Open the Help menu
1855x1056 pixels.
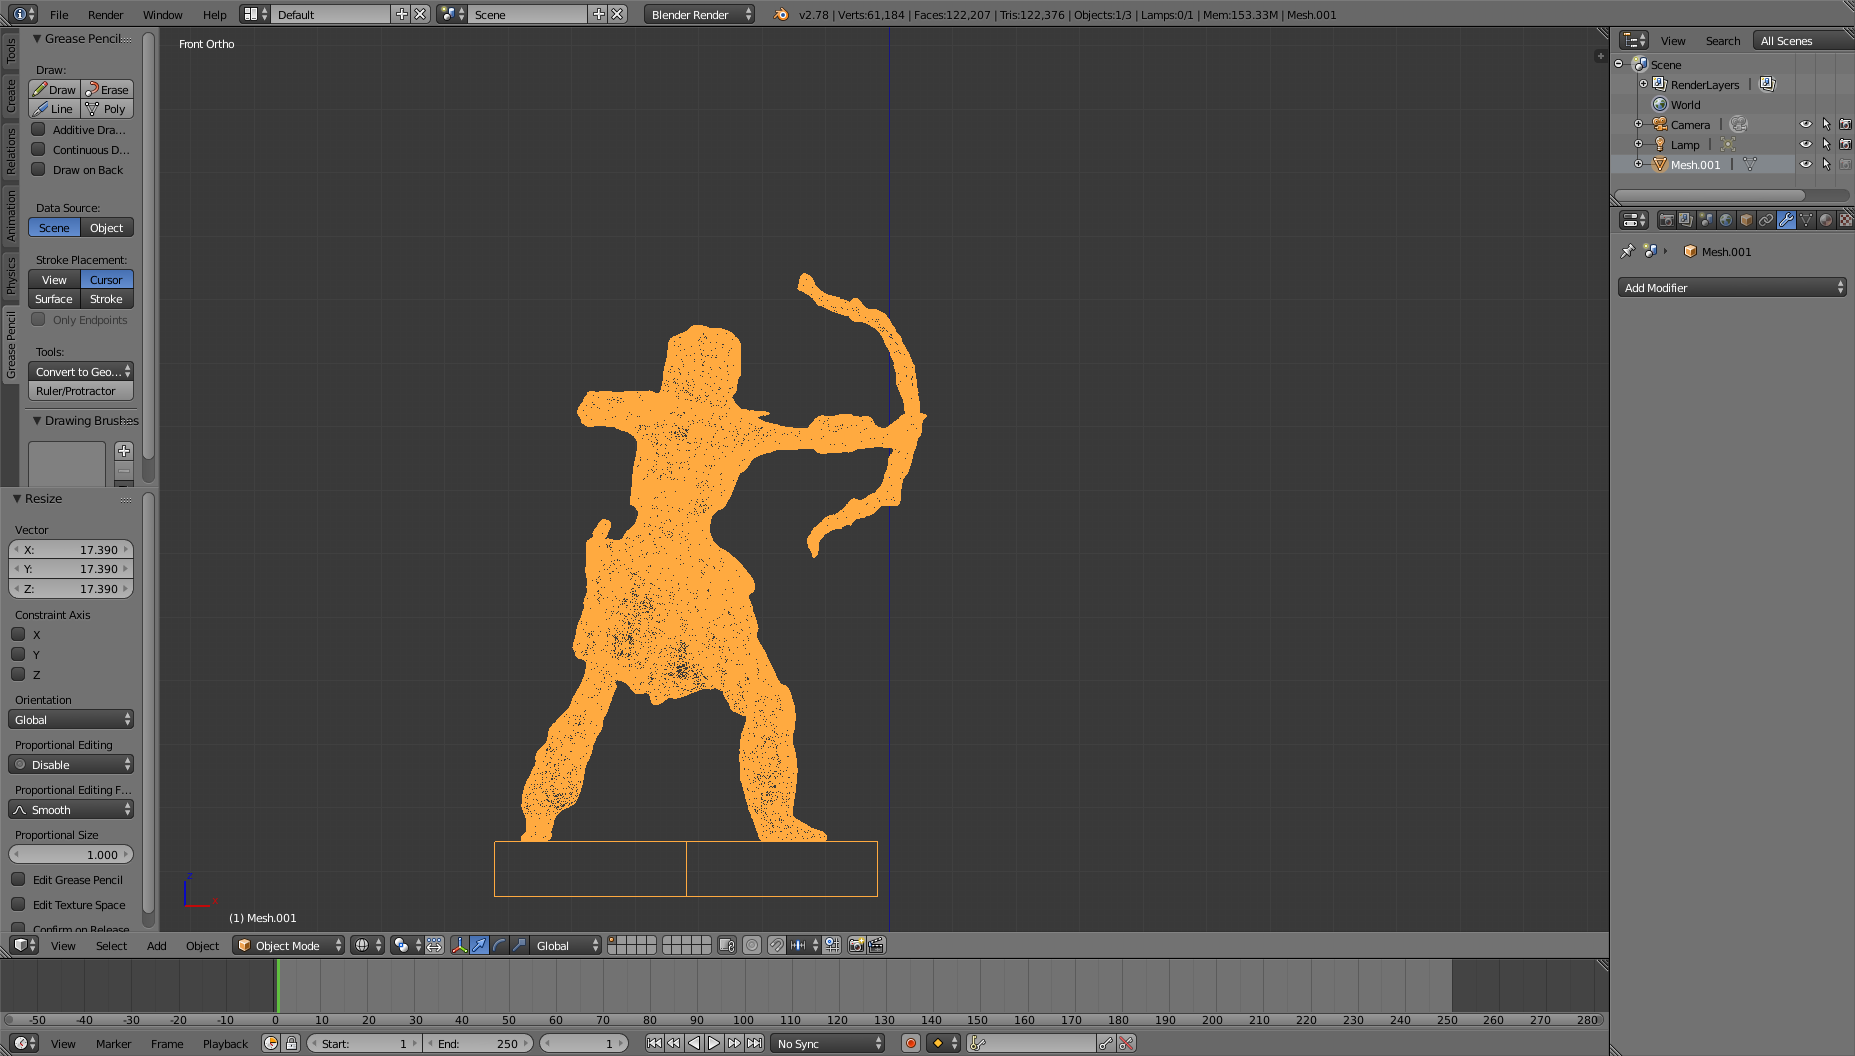click(214, 14)
